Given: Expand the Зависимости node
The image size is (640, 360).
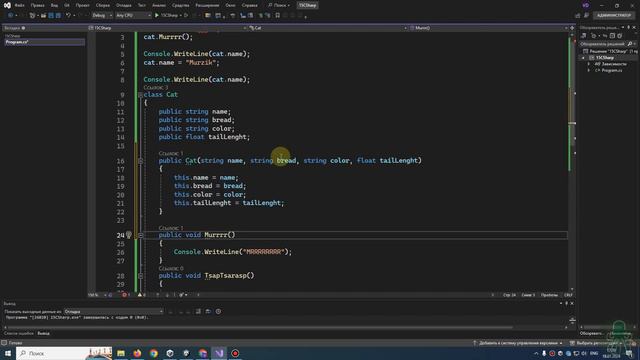Looking at the screenshot, I should tap(589, 64).
